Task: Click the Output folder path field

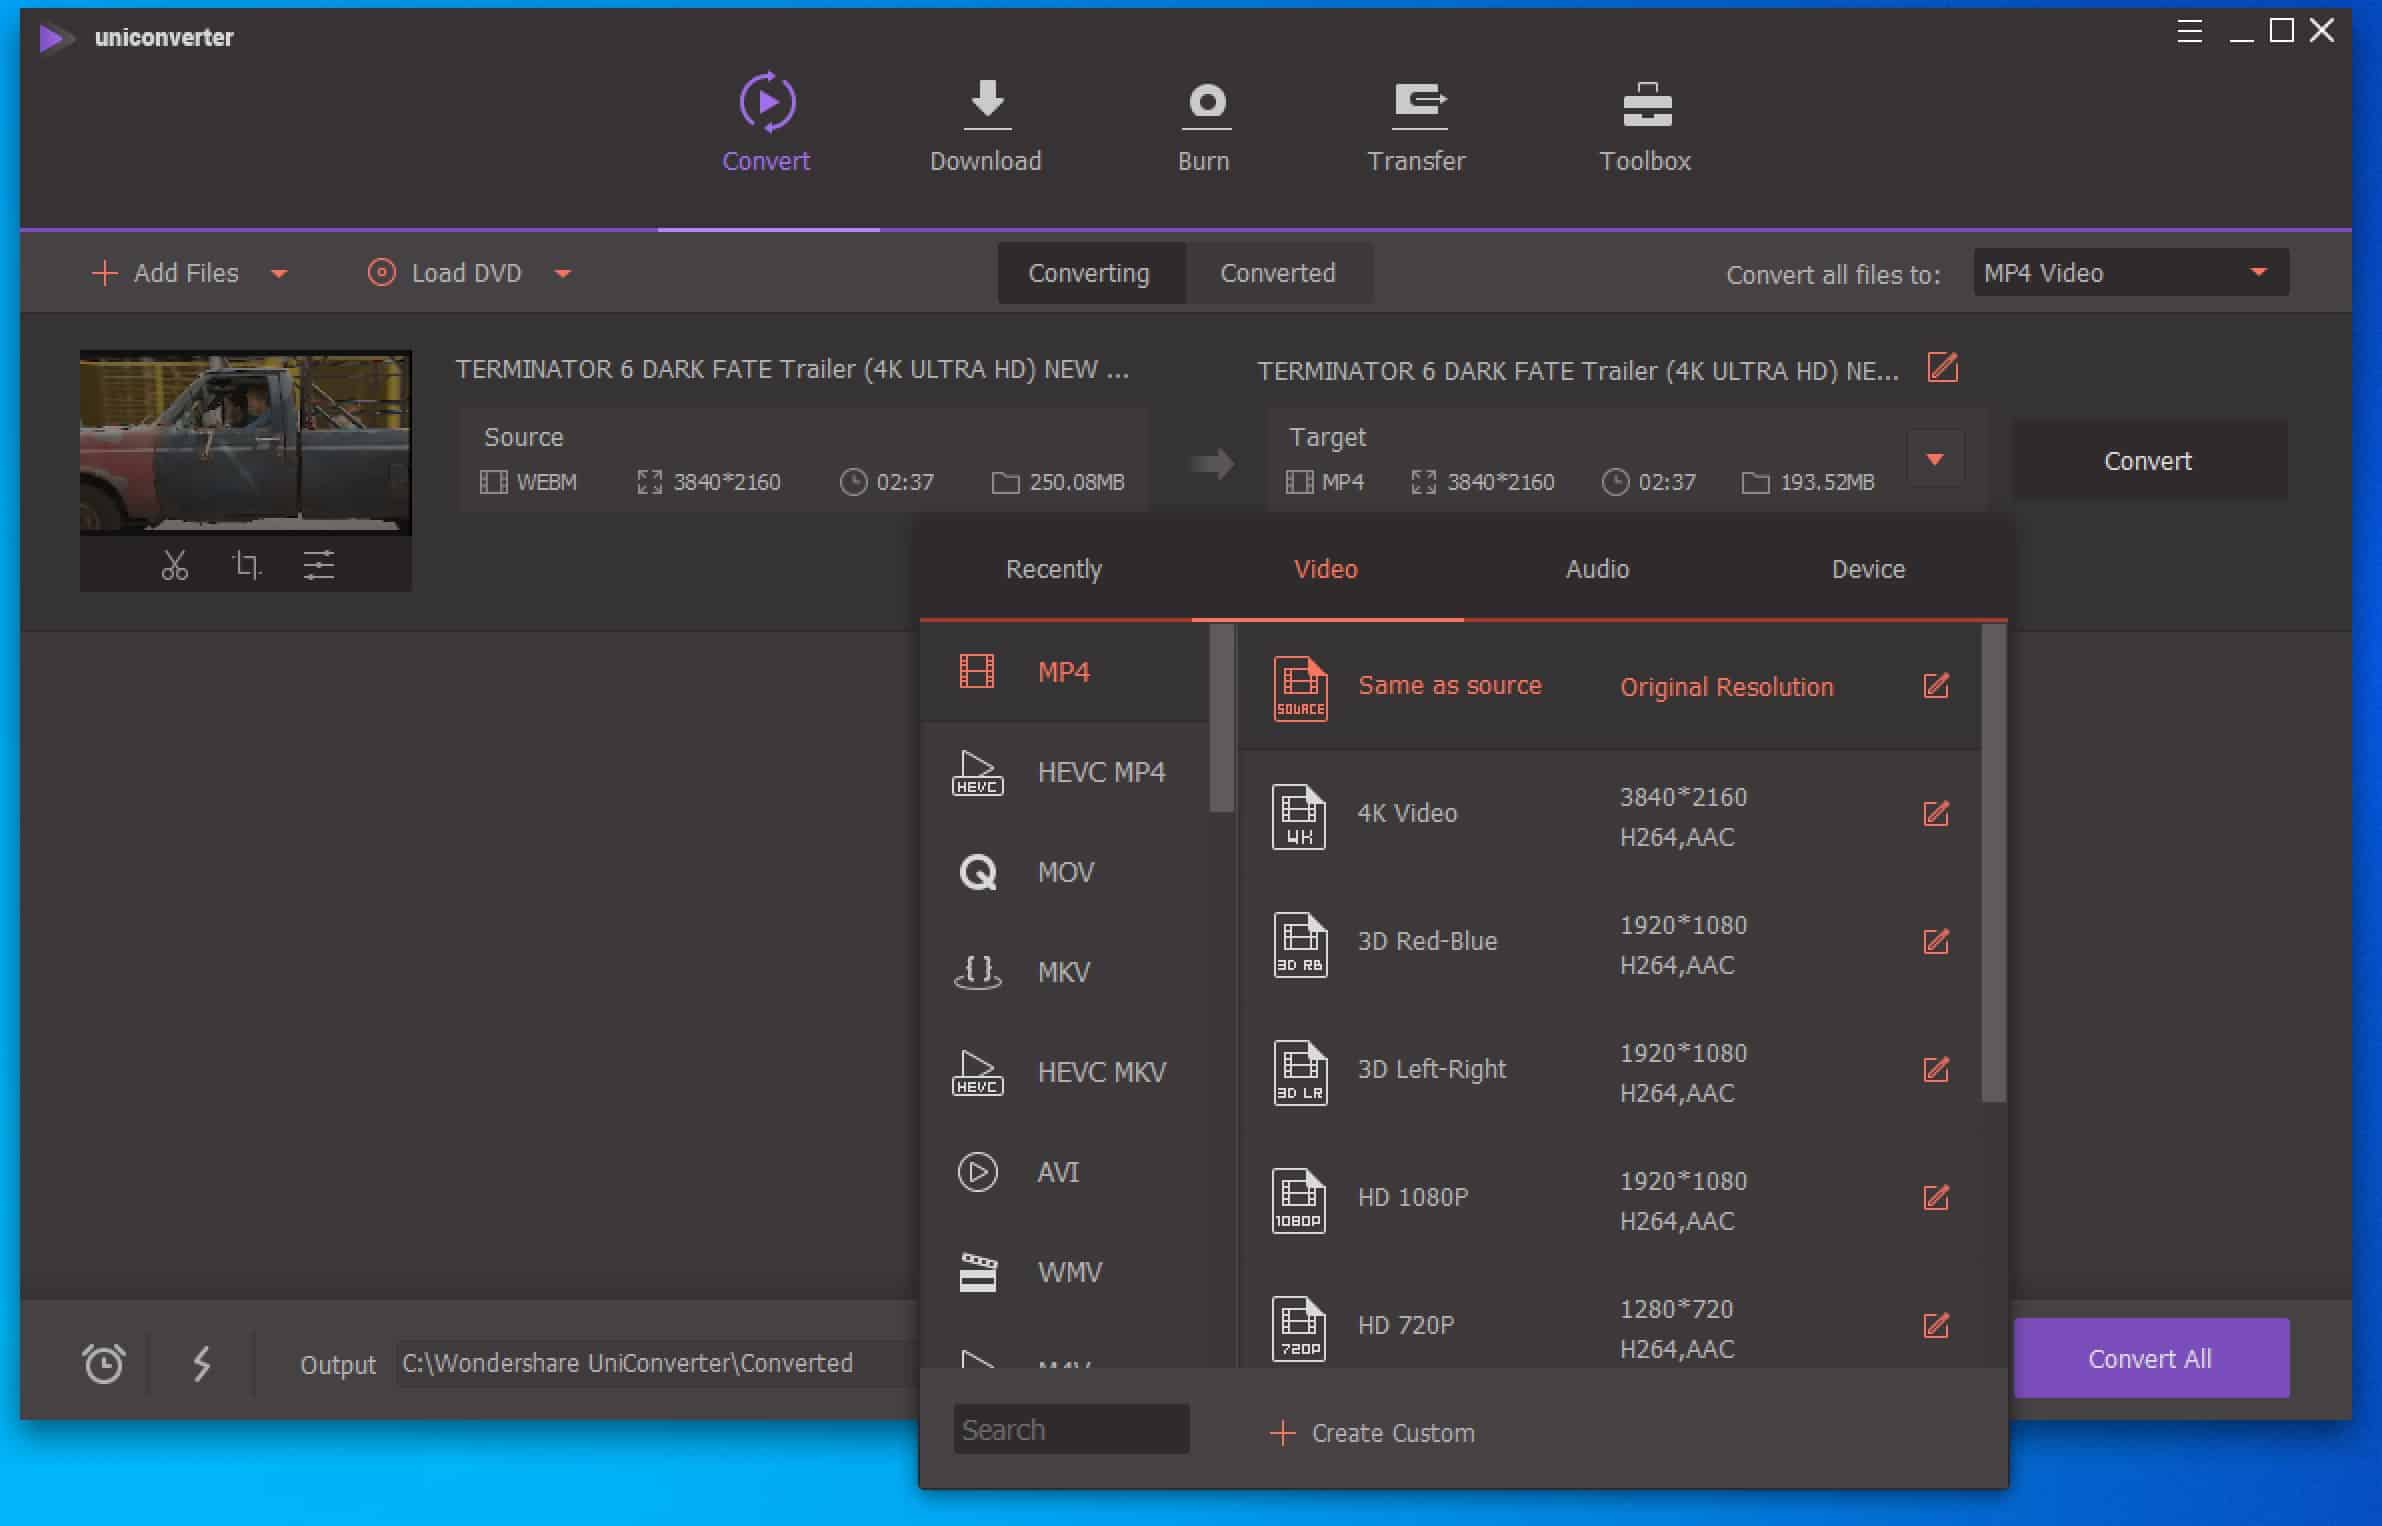Action: [656, 1363]
